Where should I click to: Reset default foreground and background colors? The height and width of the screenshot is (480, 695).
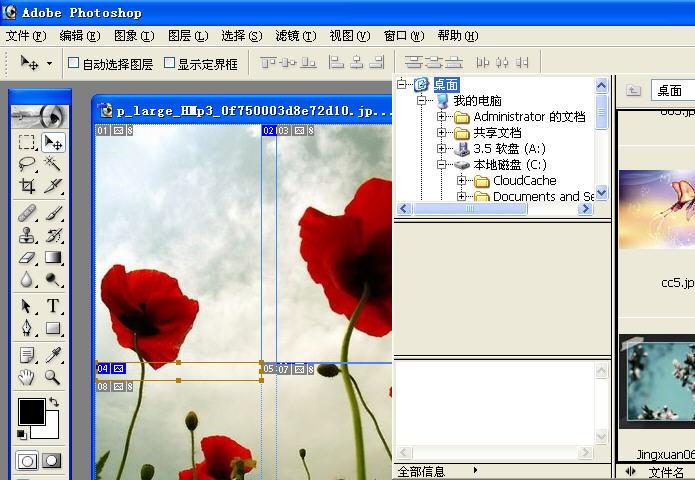tap(21, 434)
